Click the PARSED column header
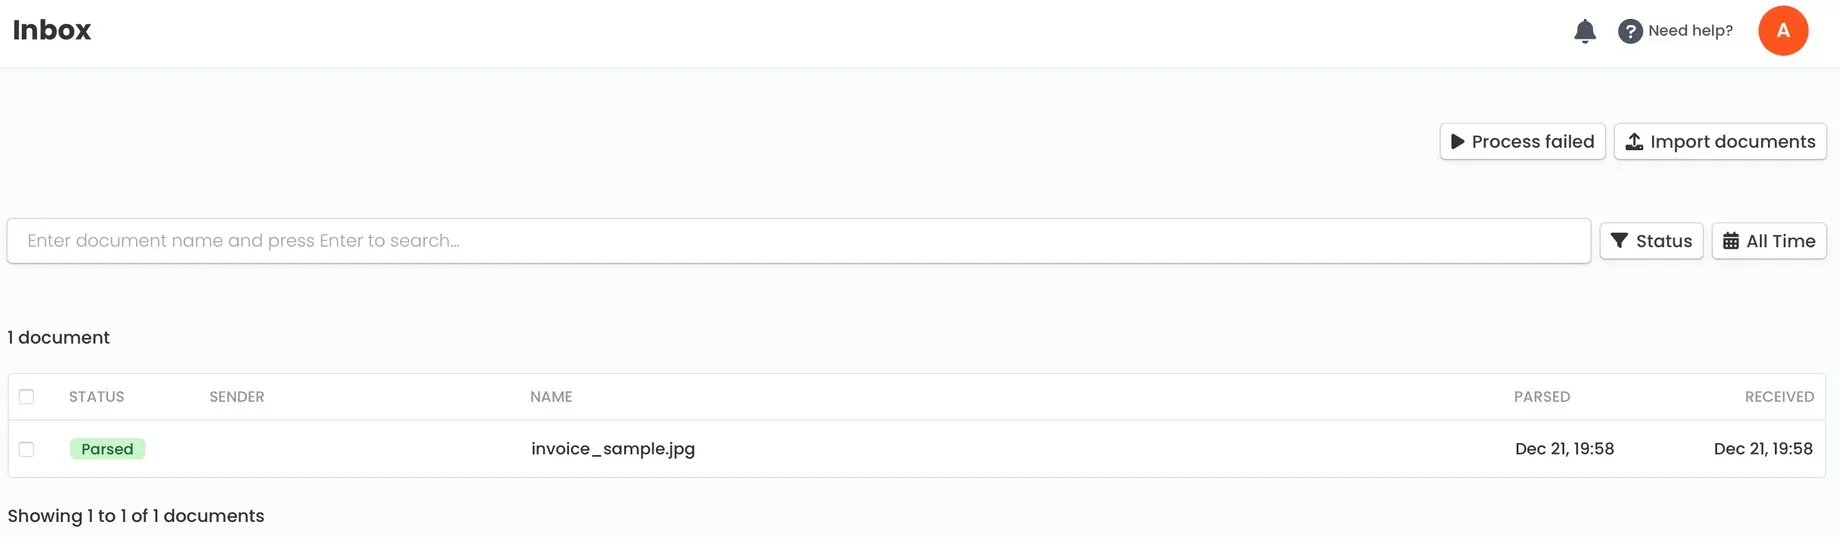The width and height of the screenshot is (1840, 537). click(x=1542, y=397)
